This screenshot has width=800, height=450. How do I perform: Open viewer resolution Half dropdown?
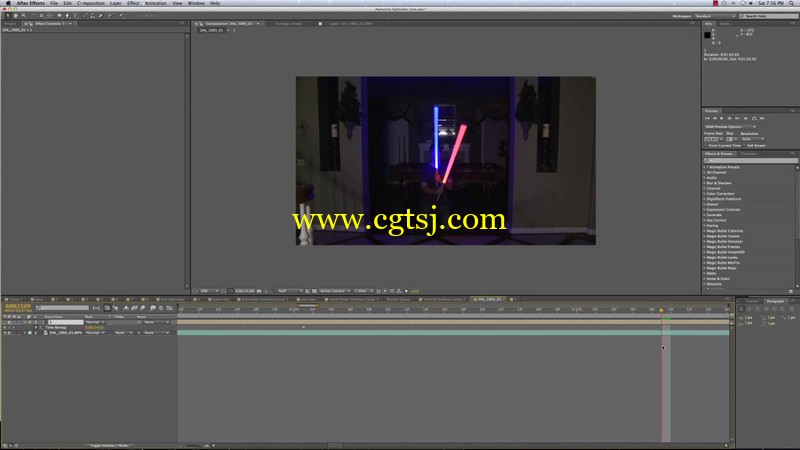point(290,291)
